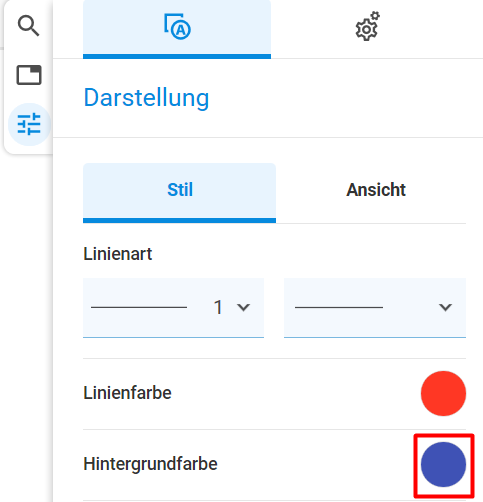Click the solid line preview in the style dropdown
This screenshot has width=483, height=502.
point(339,307)
